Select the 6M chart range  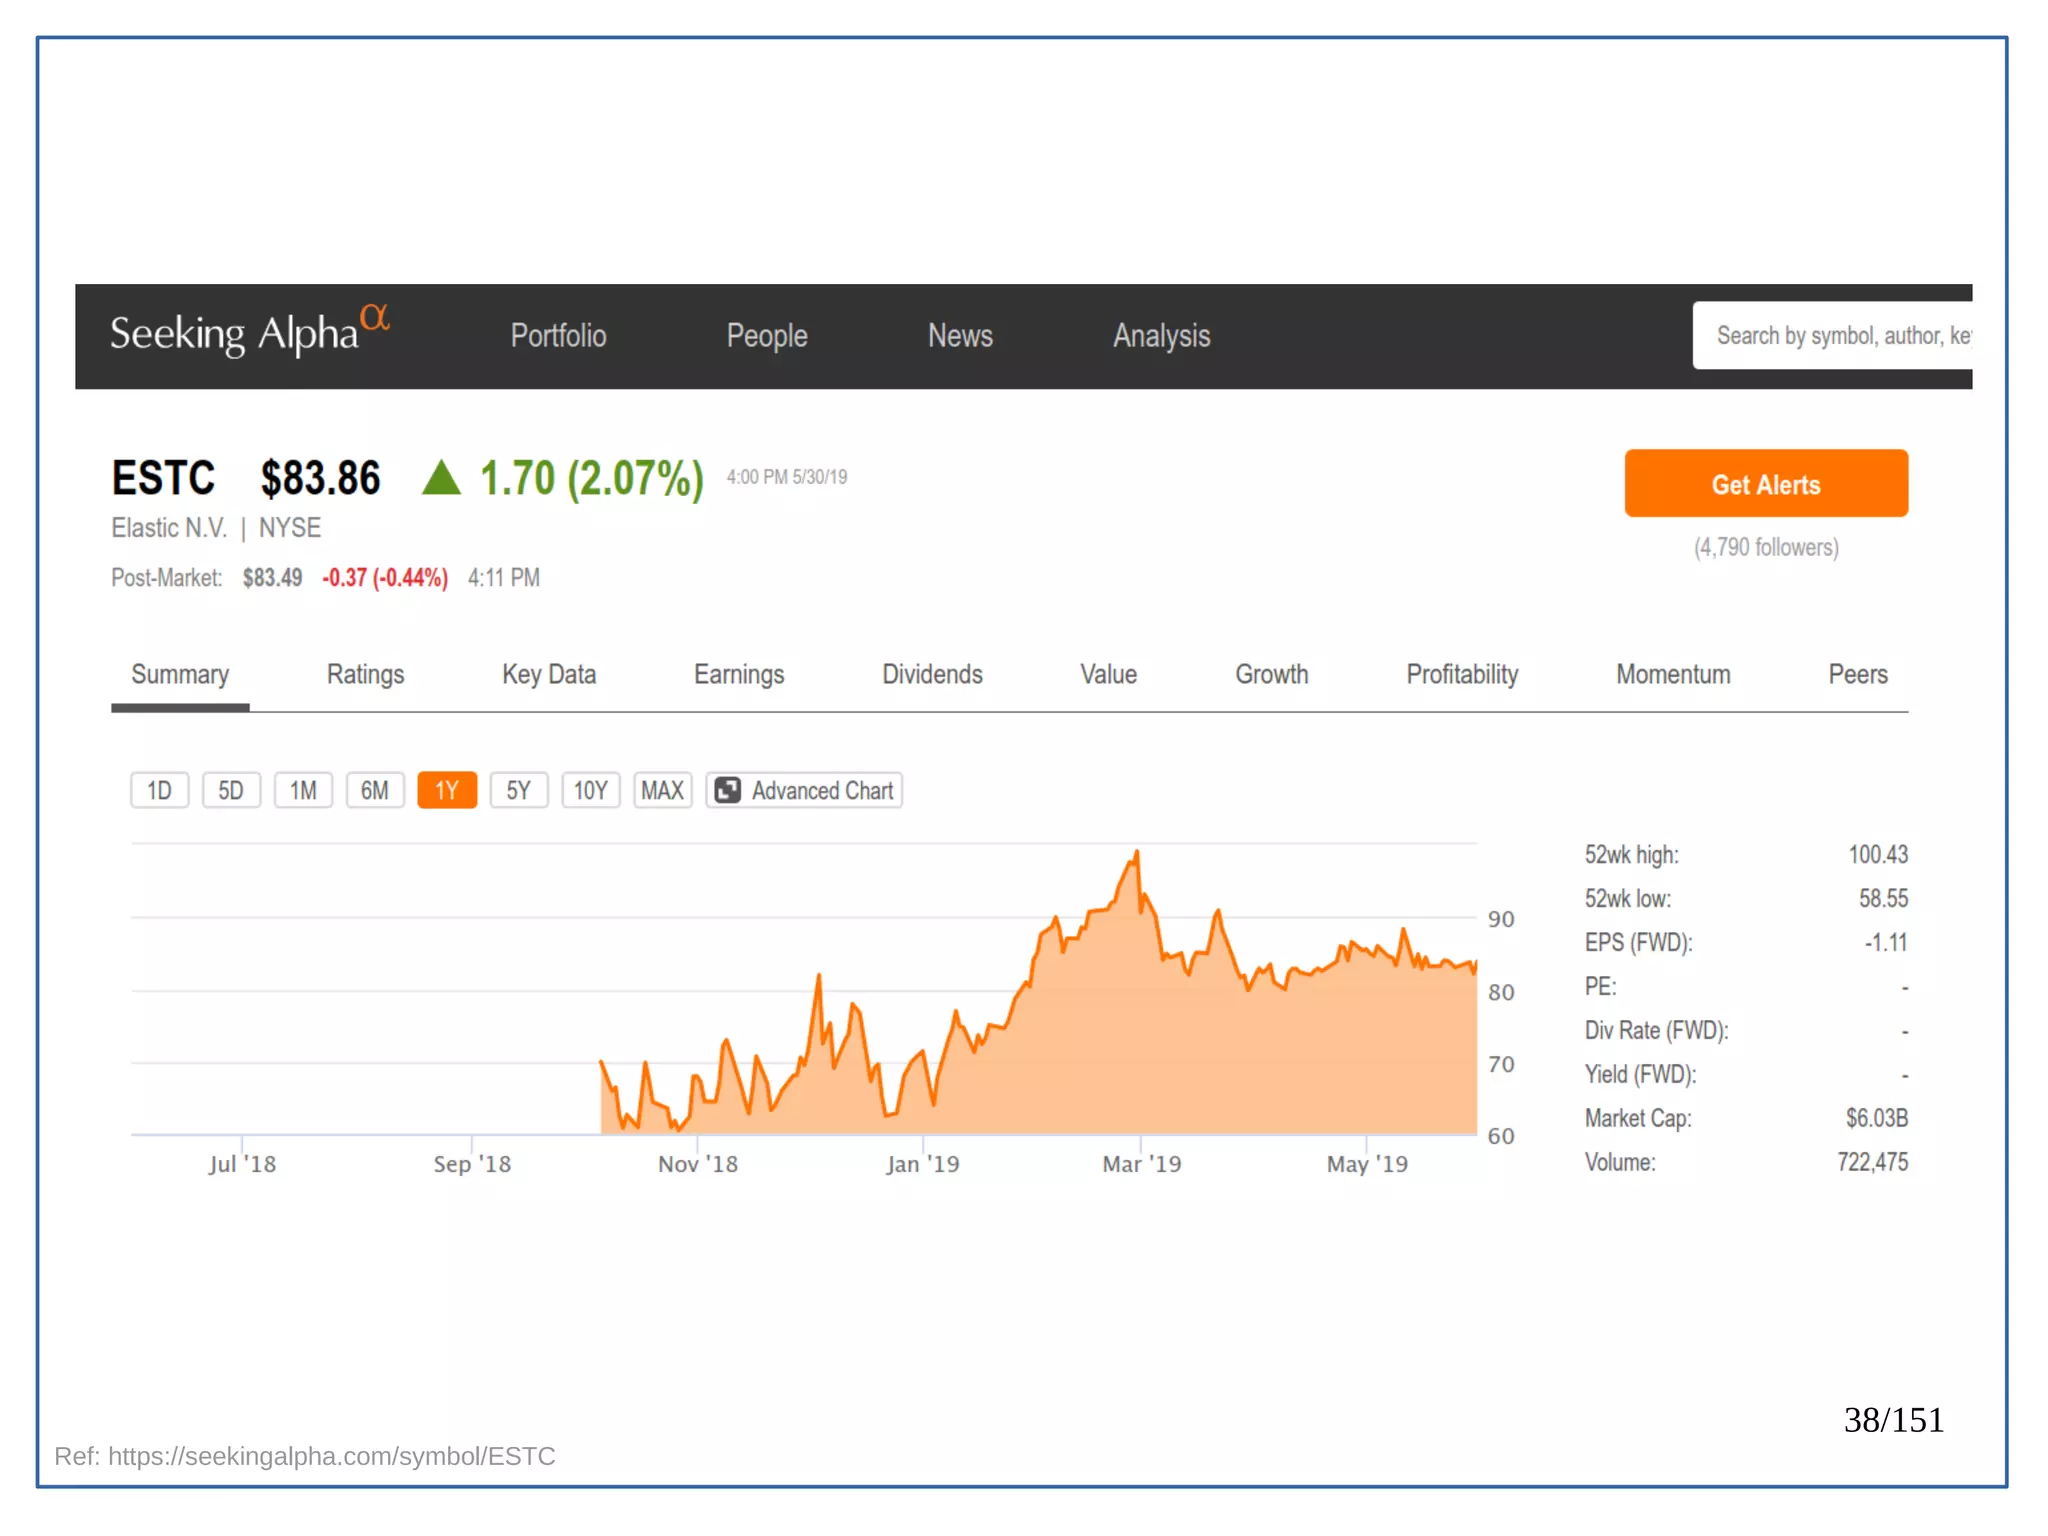[375, 790]
